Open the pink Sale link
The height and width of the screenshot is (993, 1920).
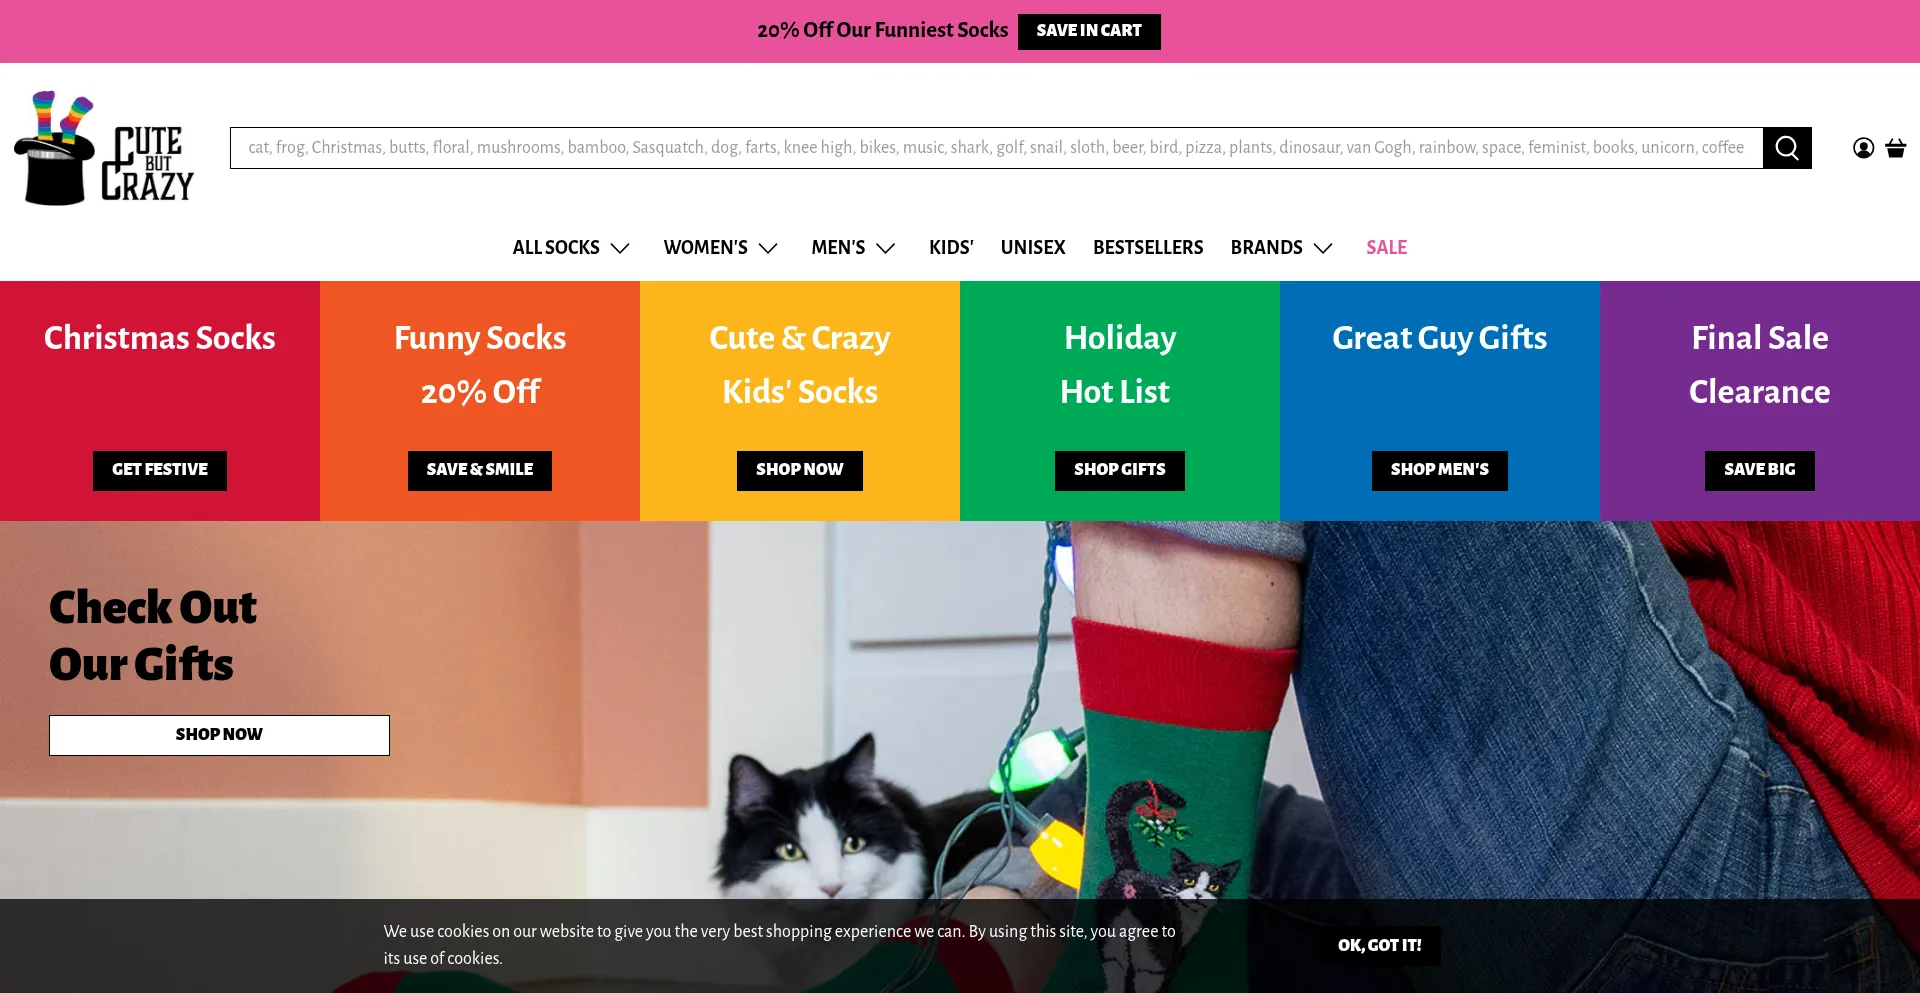click(1386, 247)
